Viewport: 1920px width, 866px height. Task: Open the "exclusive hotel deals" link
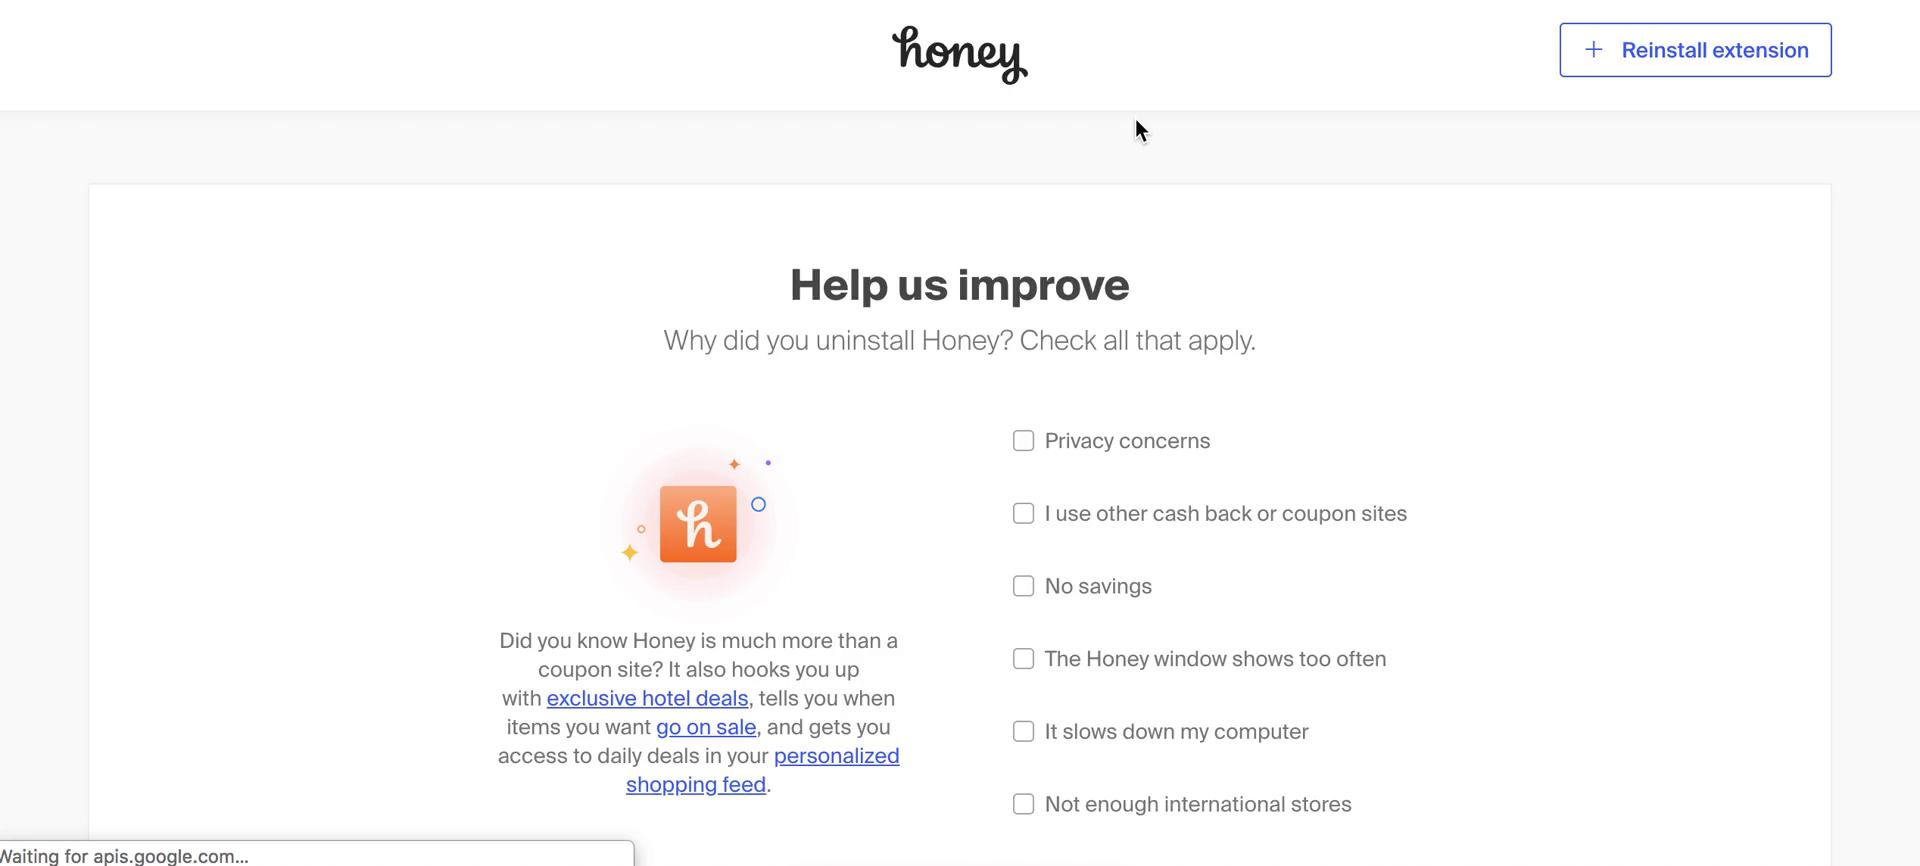point(647,698)
